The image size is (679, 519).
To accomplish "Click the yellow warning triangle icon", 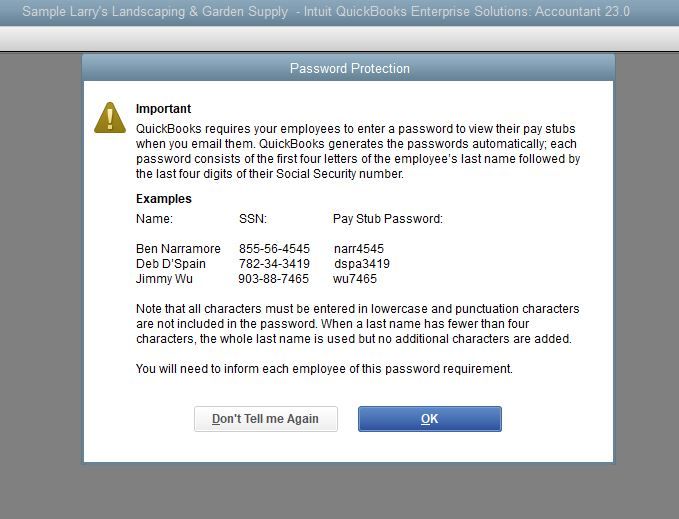I will 110,118.
